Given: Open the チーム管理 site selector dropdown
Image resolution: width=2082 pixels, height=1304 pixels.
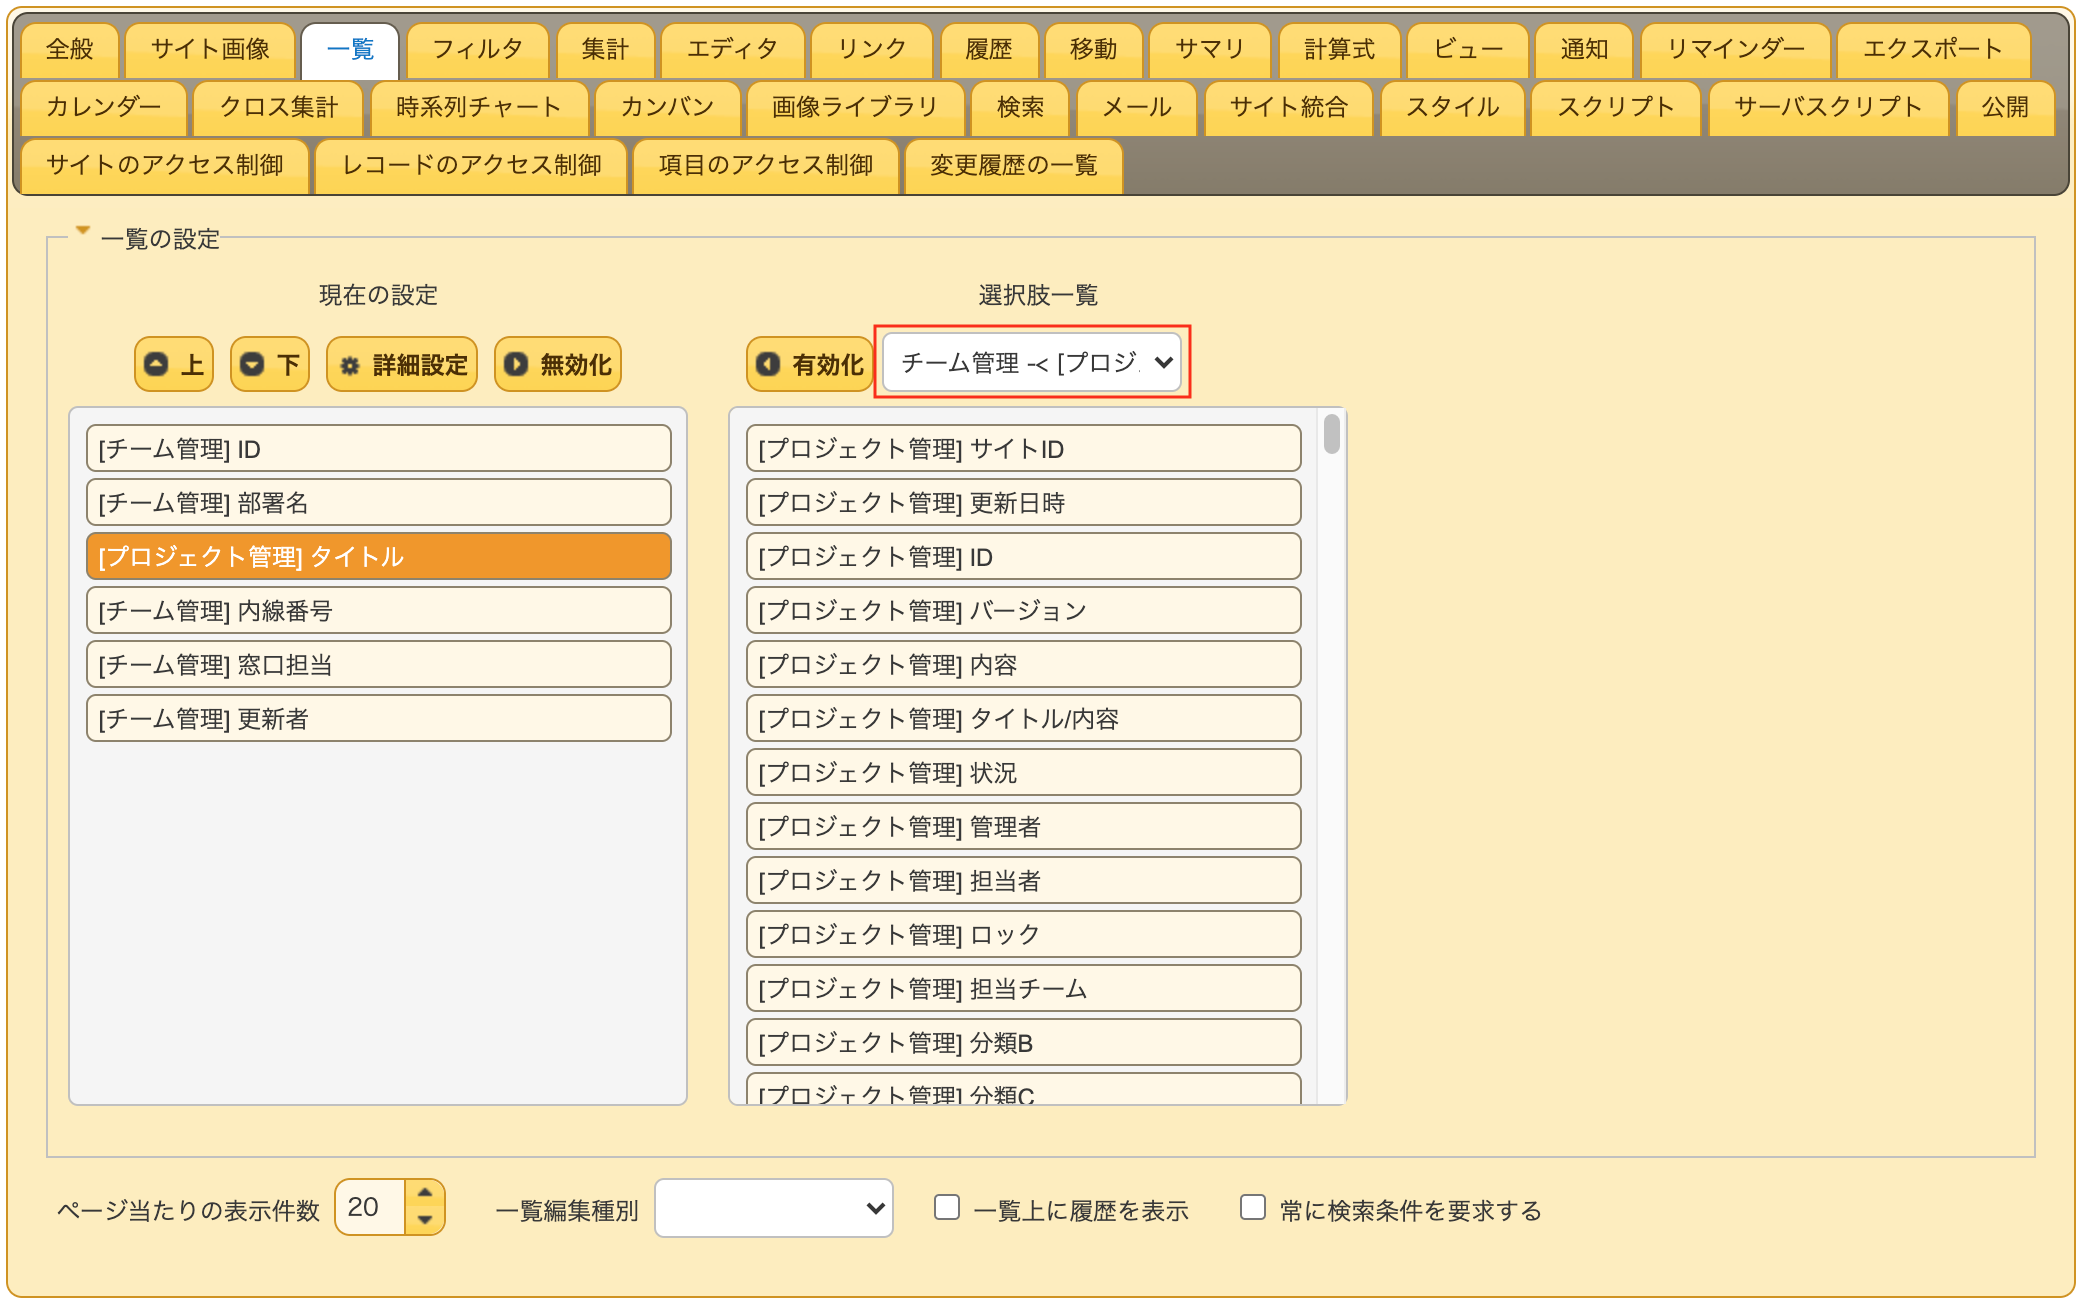Looking at the screenshot, I should 1032,362.
